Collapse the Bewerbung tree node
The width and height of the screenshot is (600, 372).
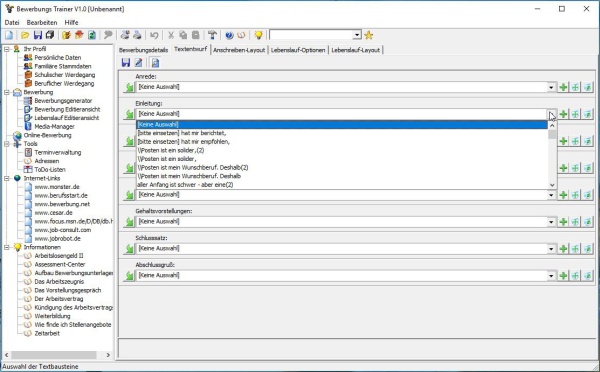(x=7, y=92)
